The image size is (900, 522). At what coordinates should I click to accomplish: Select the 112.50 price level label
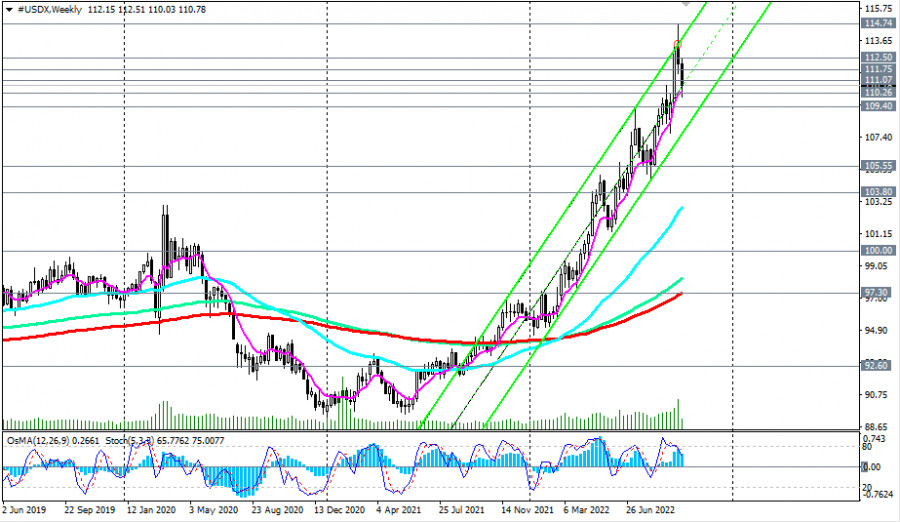(878, 58)
